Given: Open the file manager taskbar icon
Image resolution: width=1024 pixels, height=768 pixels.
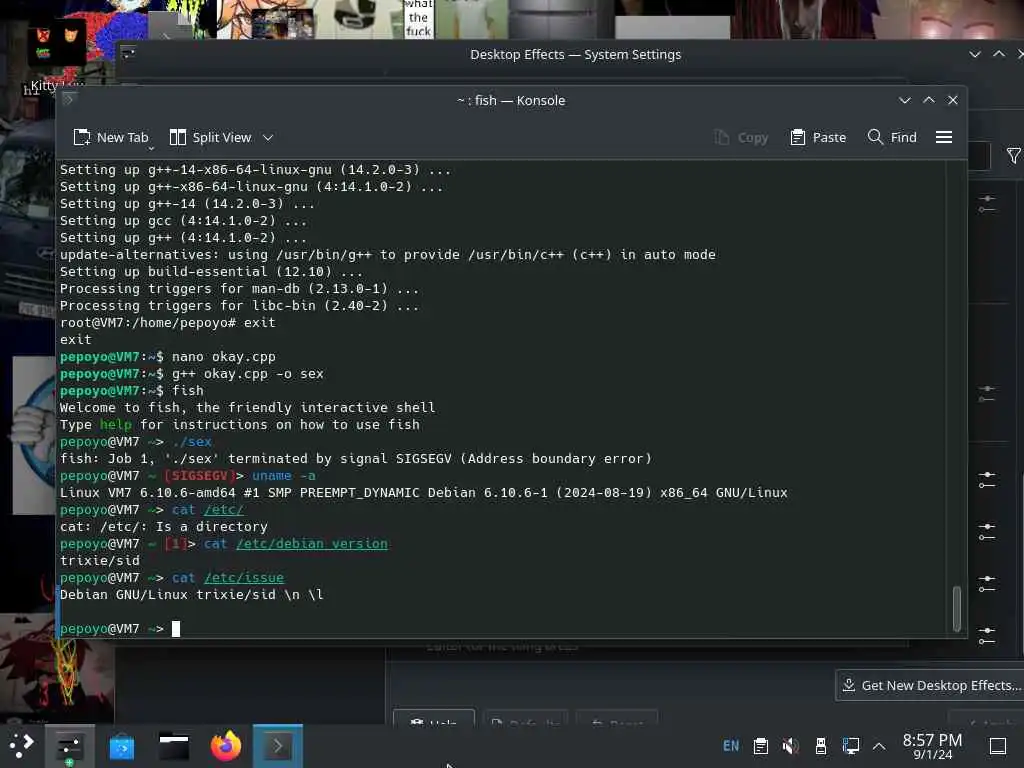Looking at the screenshot, I should click(x=174, y=746).
